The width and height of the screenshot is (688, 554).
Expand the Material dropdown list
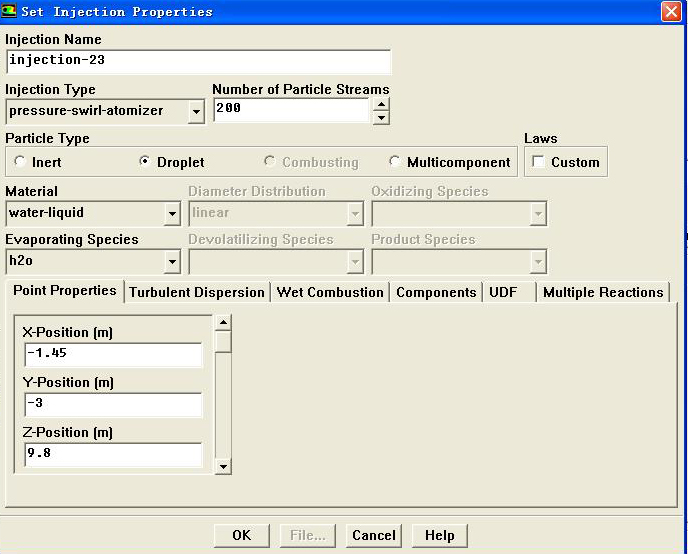[x=172, y=213]
